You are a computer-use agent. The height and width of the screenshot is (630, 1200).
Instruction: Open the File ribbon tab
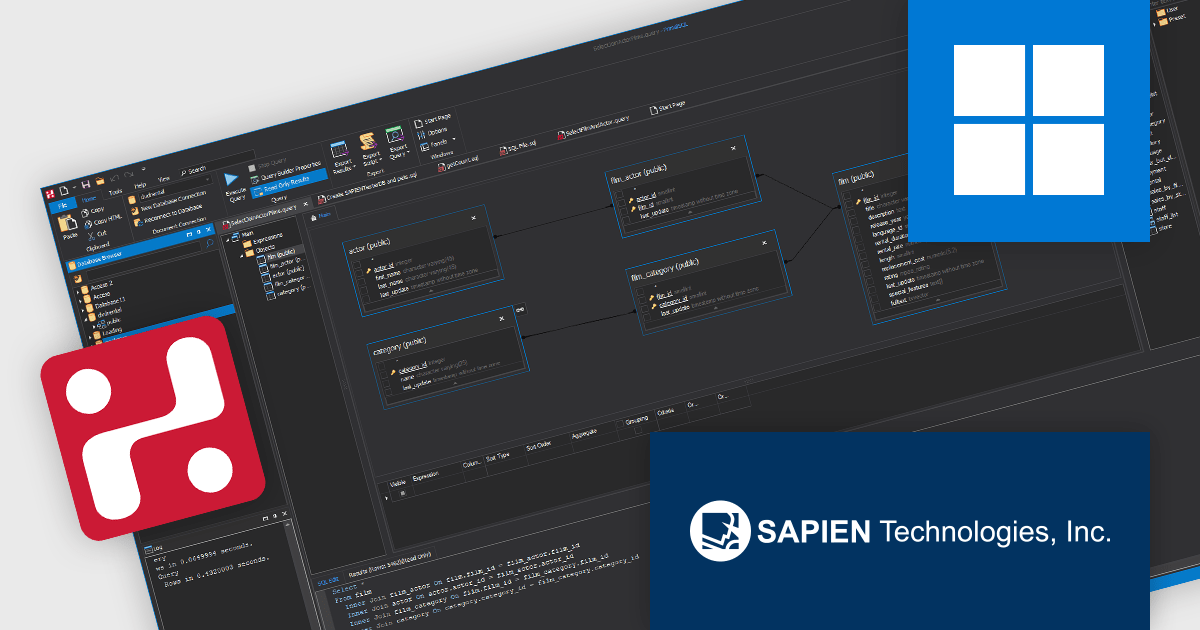(x=62, y=205)
